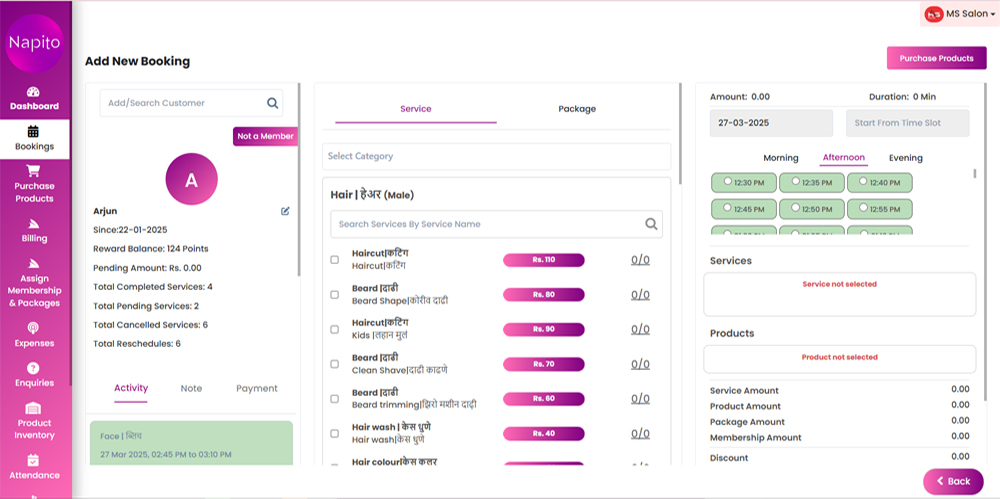The width and height of the screenshot is (1000, 499).
Task: Expand the Select Category dropdown
Action: pos(496,156)
